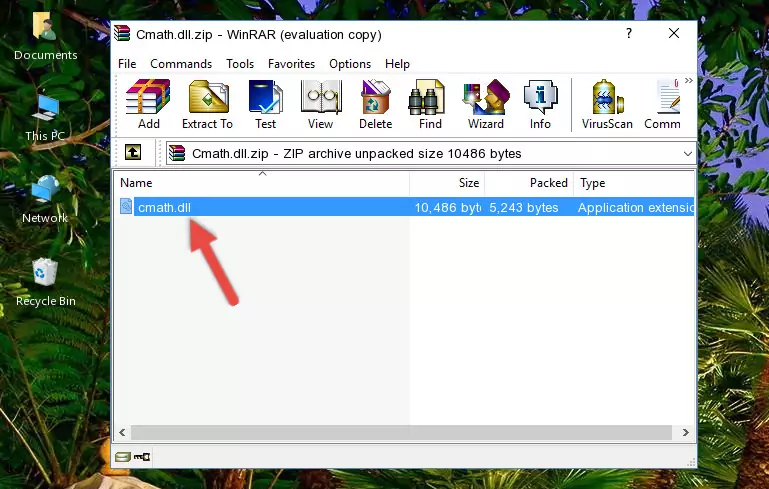Screen dimensions: 769x489
Task: Click the archive icon in the address bar
Action: pyautogui.click(x=177, y=154)
